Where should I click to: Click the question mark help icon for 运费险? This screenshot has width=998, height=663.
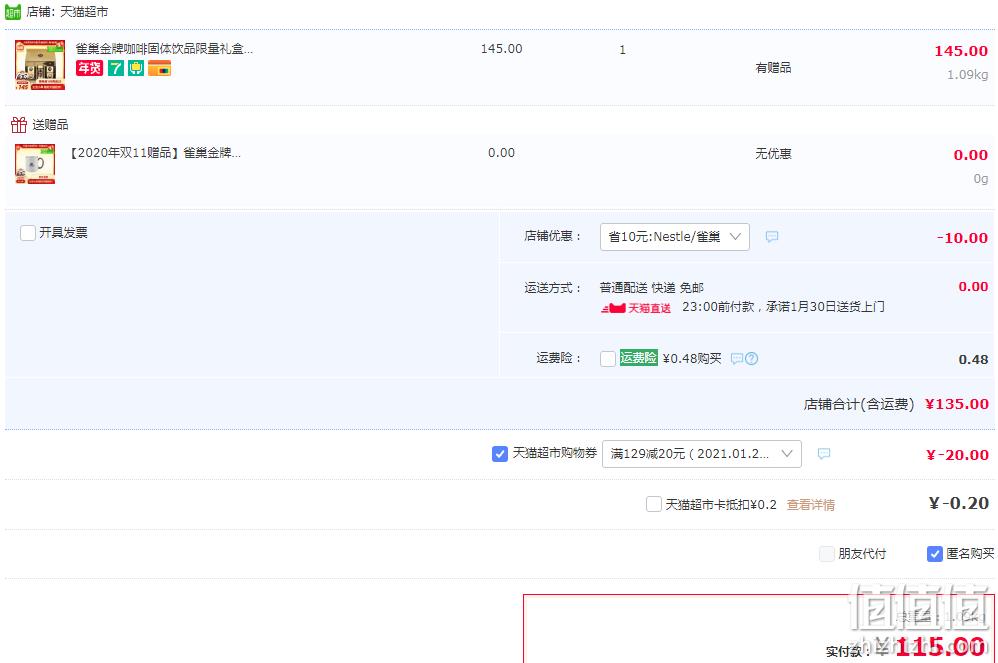[x=751, y=359]
